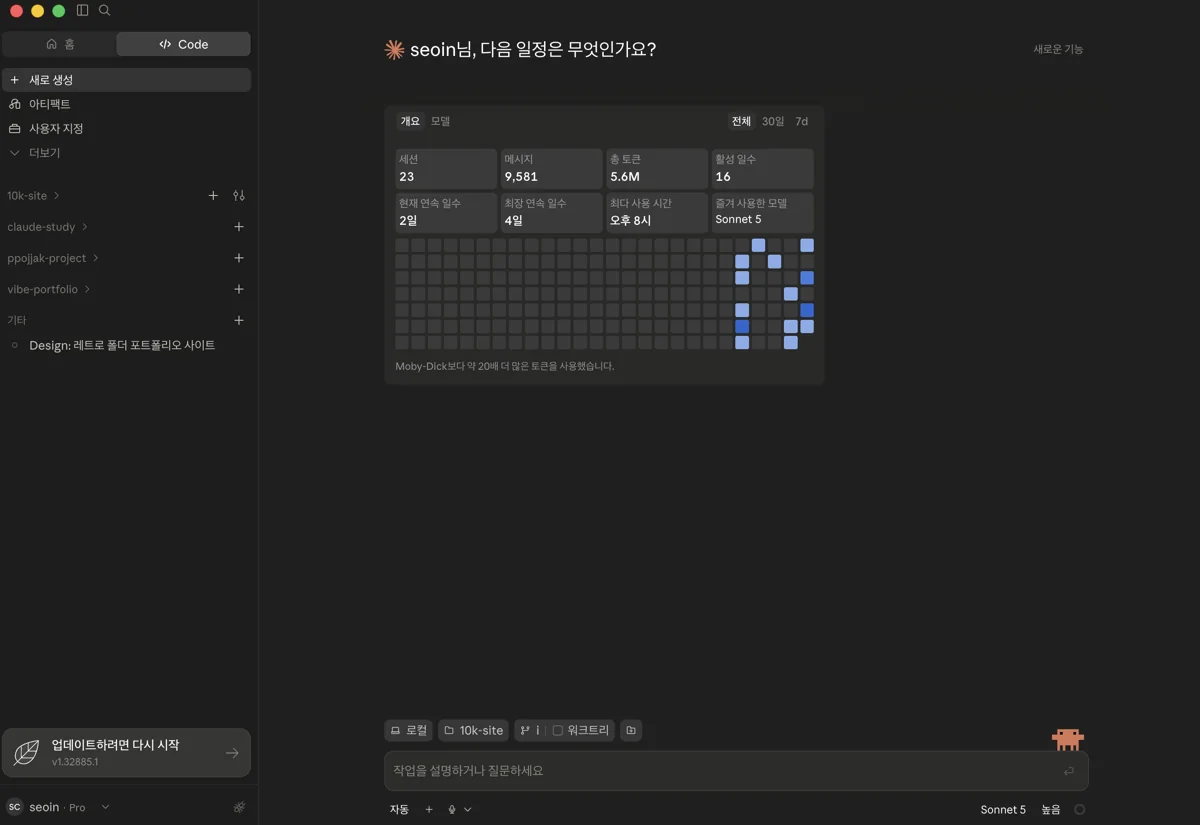1200x825 pixels.
Task: Click the 활성 일수 16 card
Action: [x=762, y=169]
